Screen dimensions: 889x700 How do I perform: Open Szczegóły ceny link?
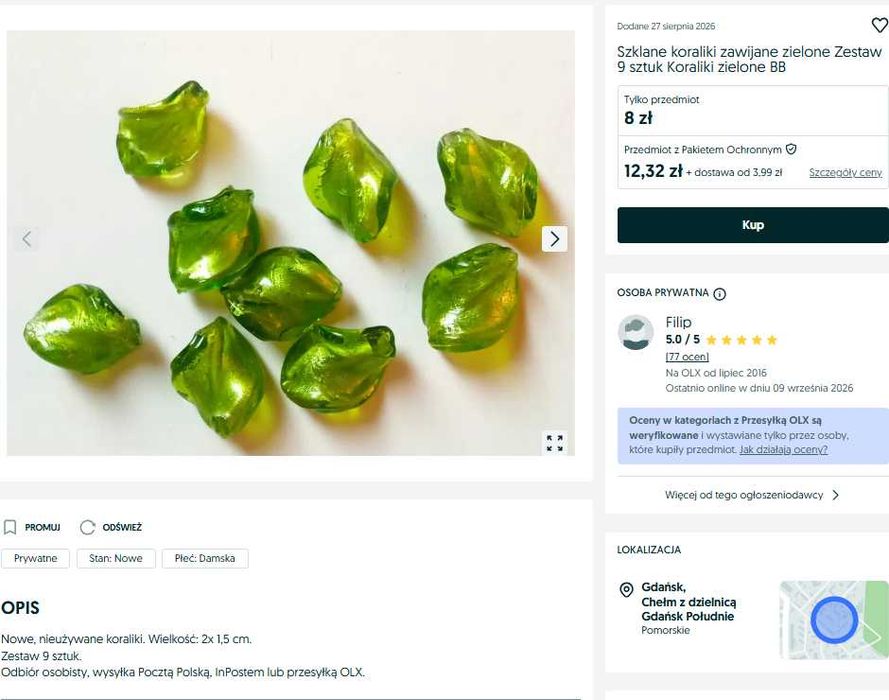point(845,172)
